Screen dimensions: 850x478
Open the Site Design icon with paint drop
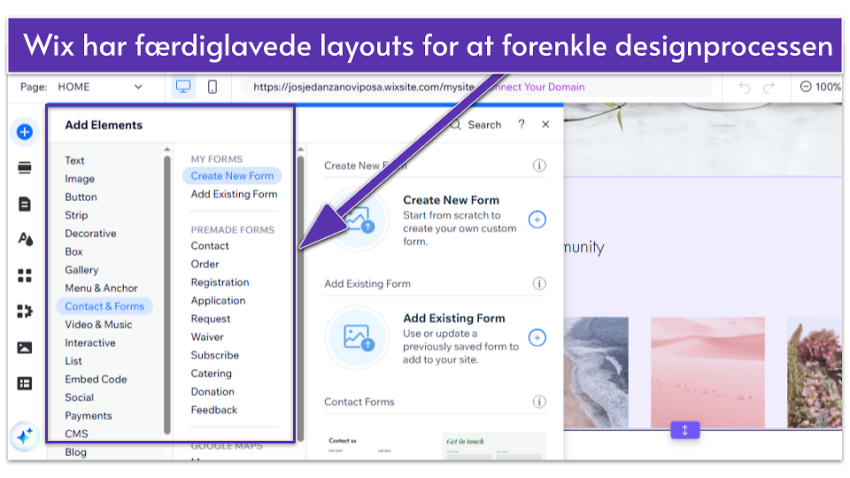point(25,239)
